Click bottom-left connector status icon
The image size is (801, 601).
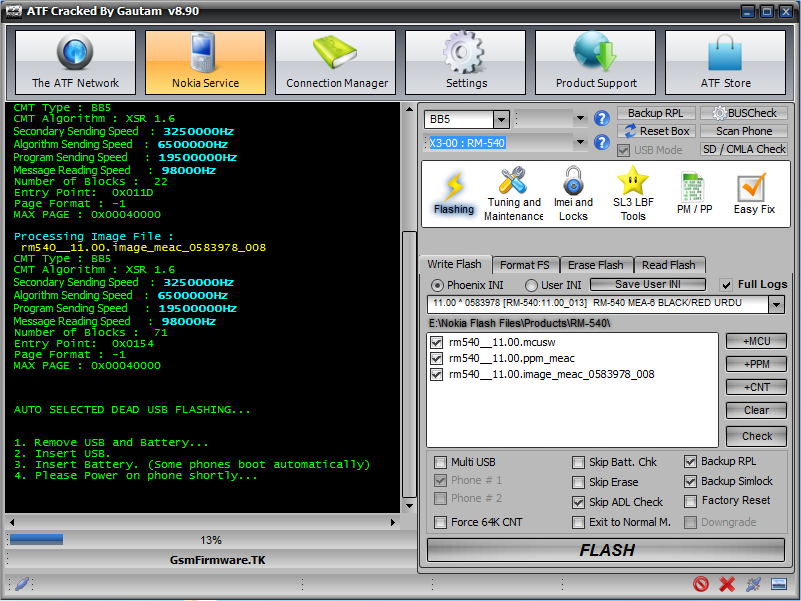coord(22,584)
